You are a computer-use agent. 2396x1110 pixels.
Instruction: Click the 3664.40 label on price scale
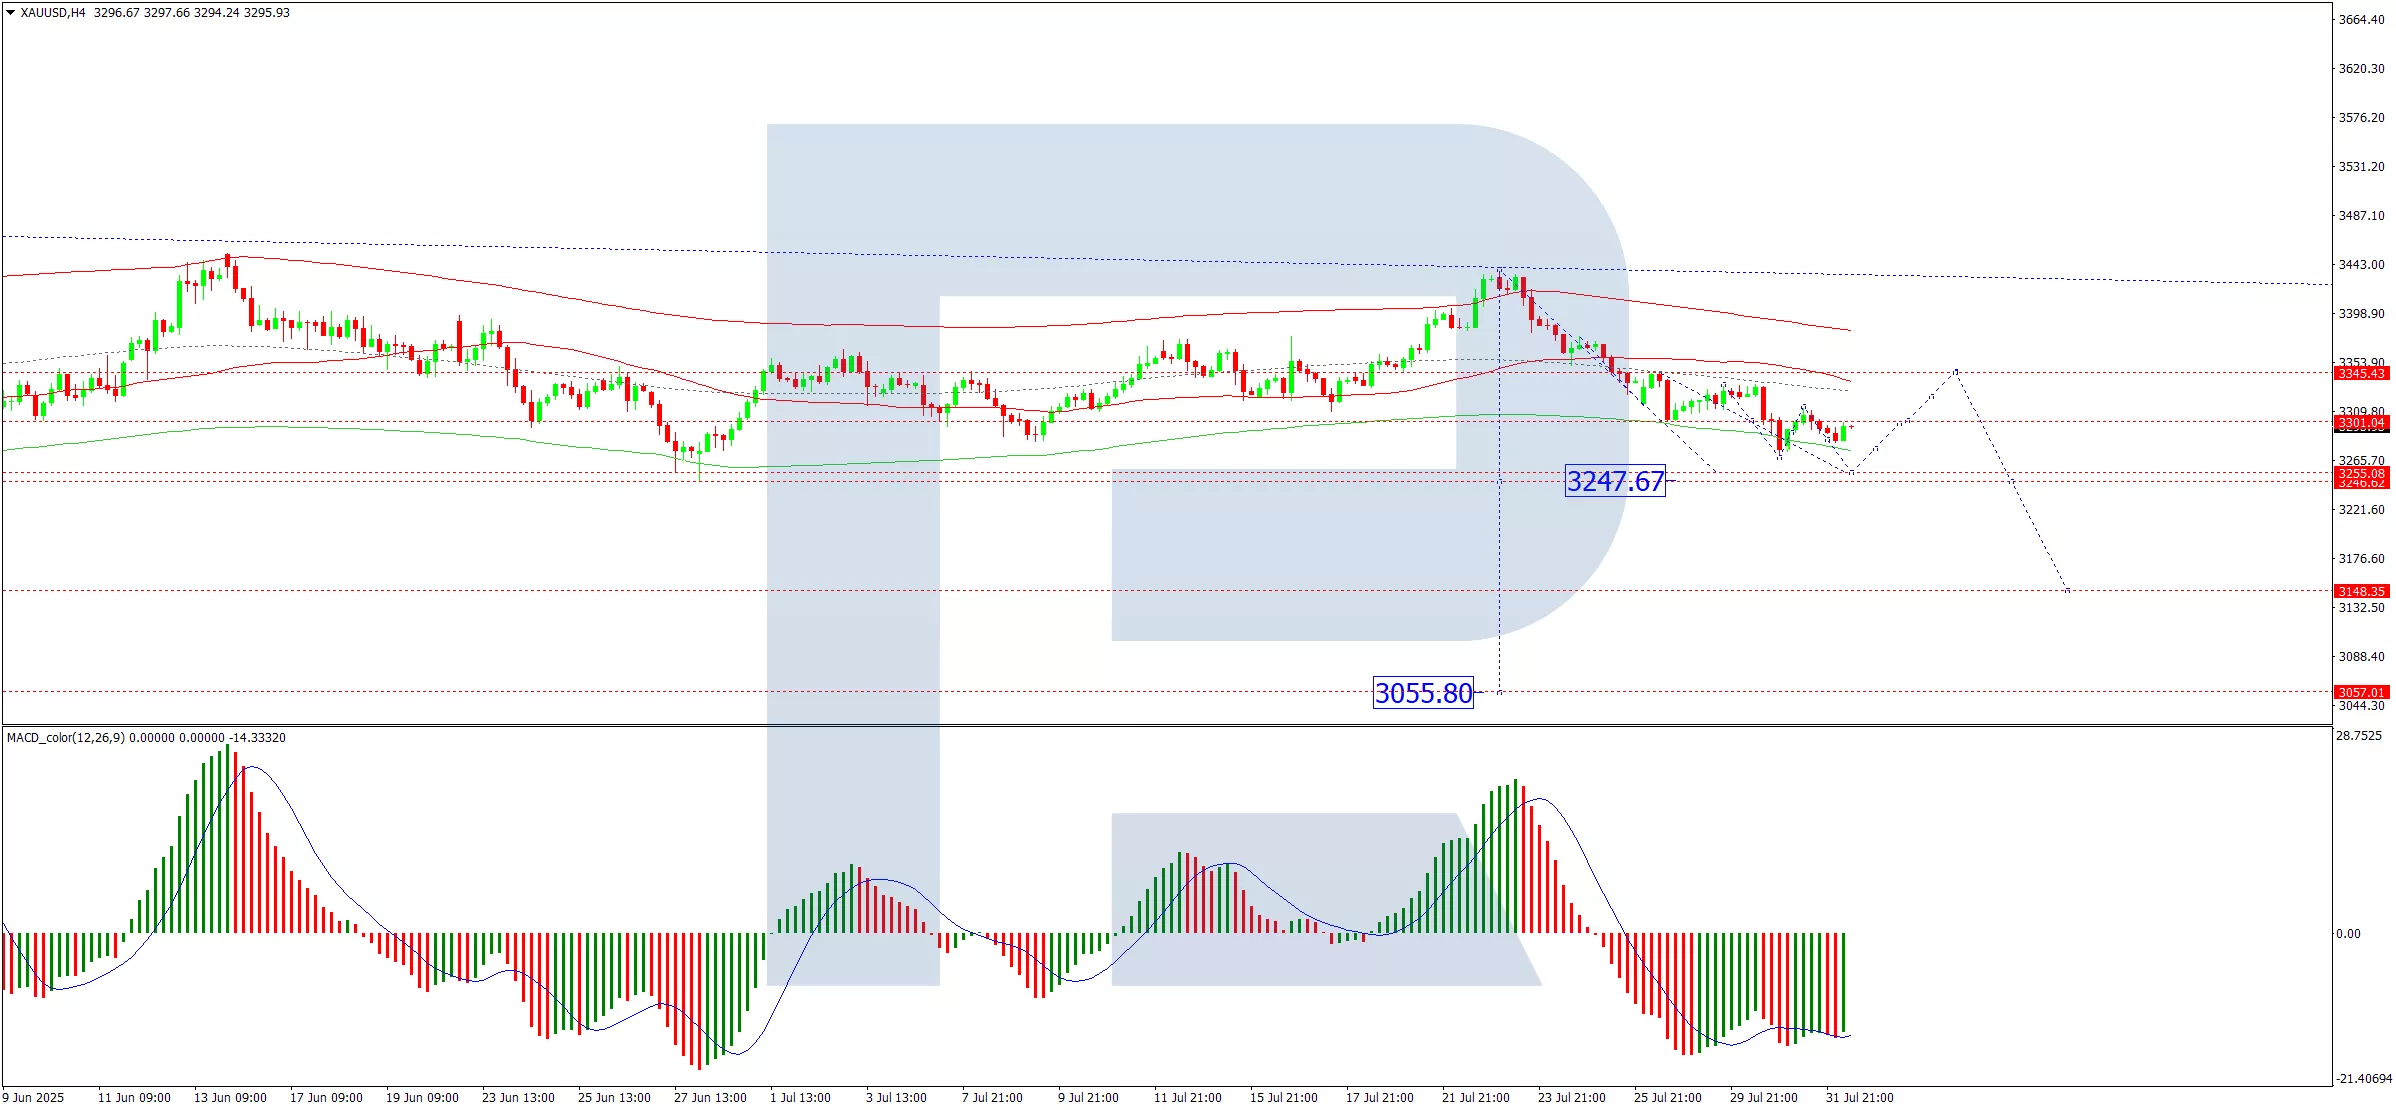(x=2361, y=20)
